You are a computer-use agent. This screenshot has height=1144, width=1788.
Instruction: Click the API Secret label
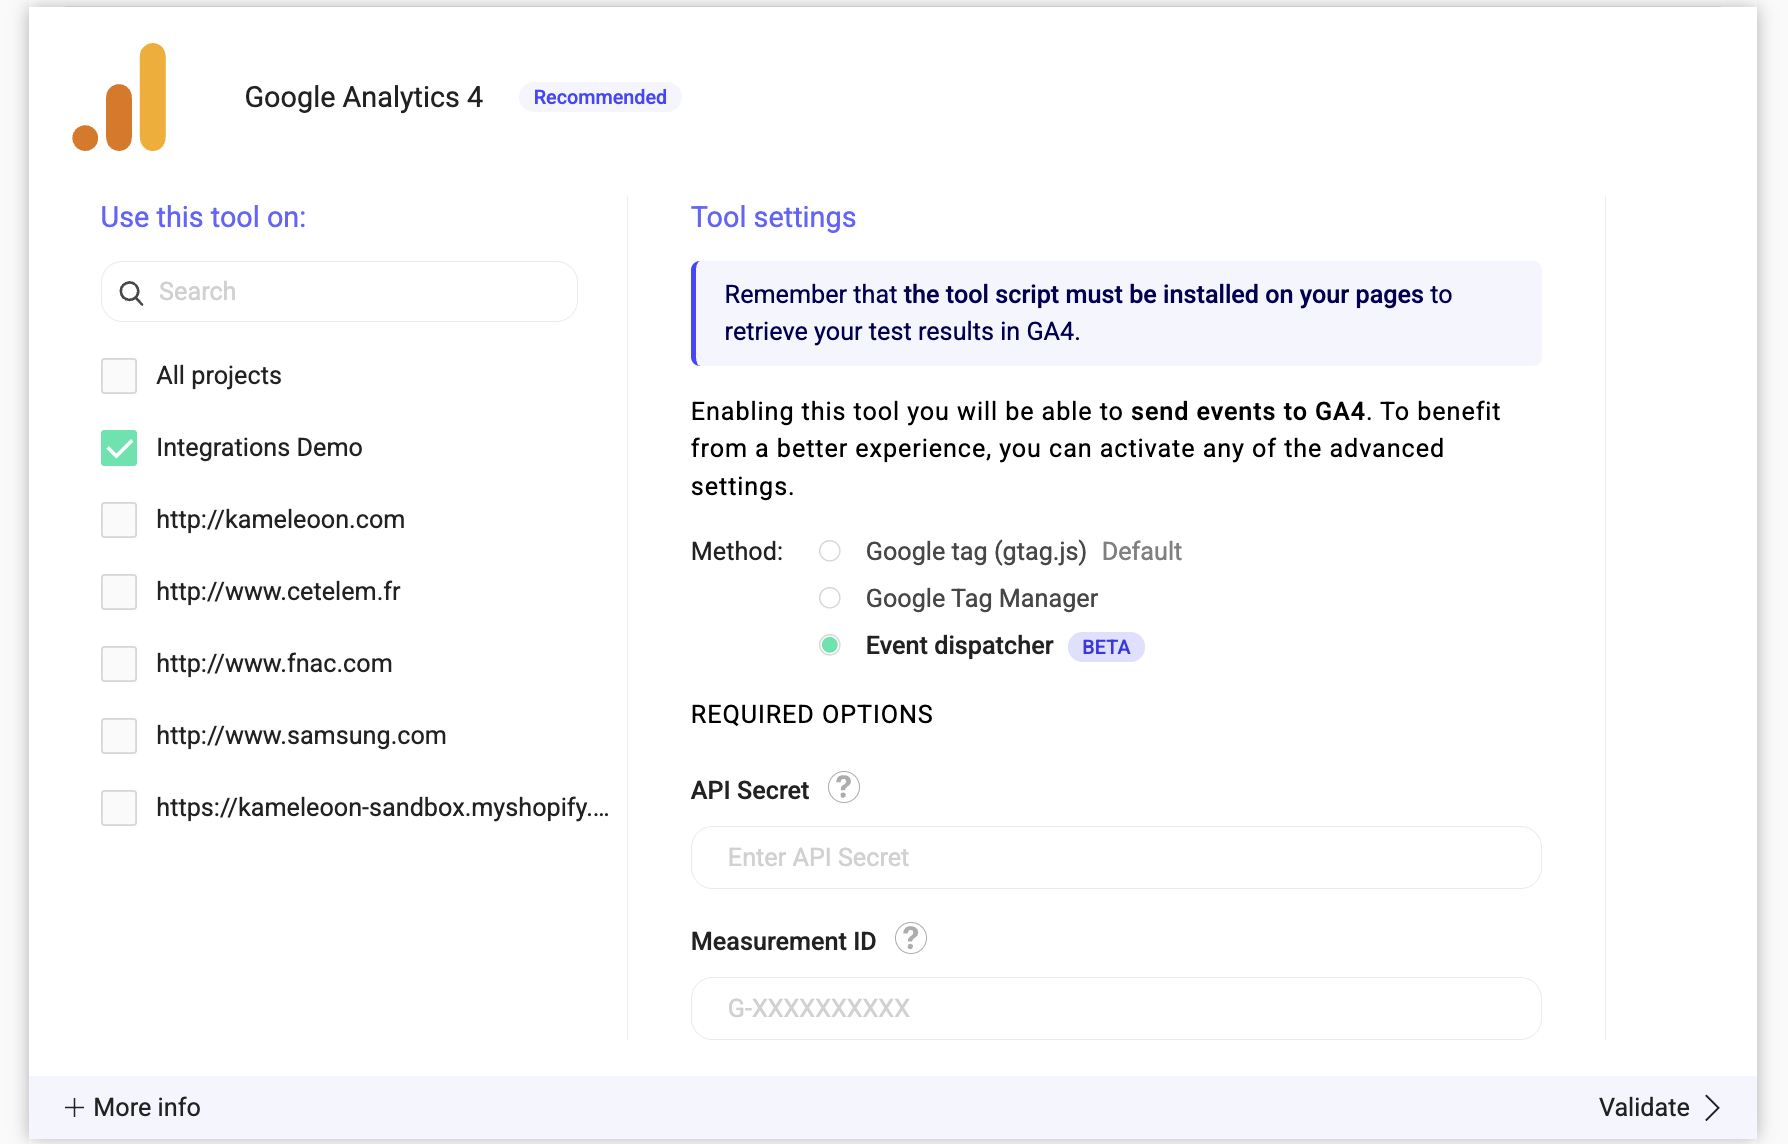click(x=750, y=790)
